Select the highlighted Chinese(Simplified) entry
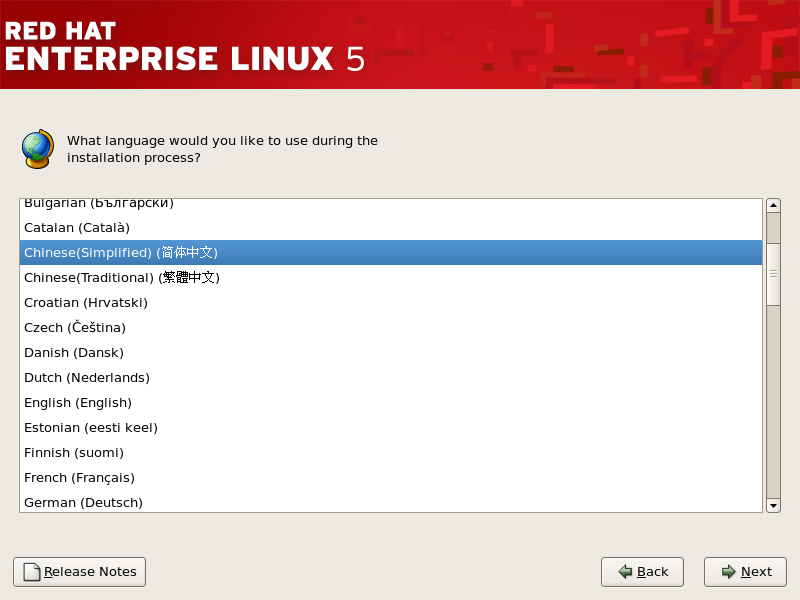This screenshot has height=600, width=800. [120, 253]
